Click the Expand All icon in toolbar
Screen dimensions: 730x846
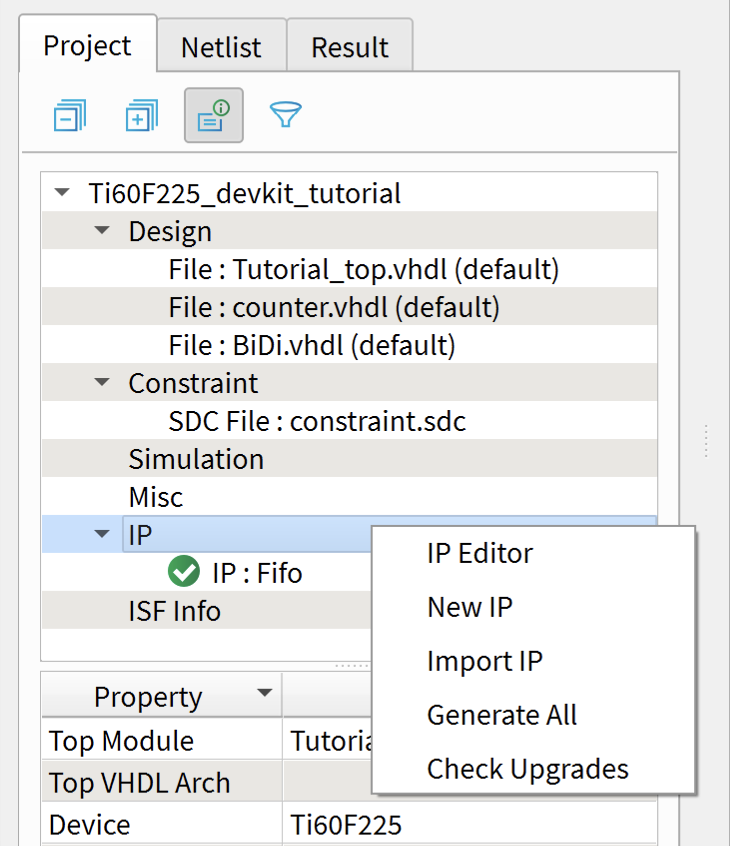(x=141, y=116)
